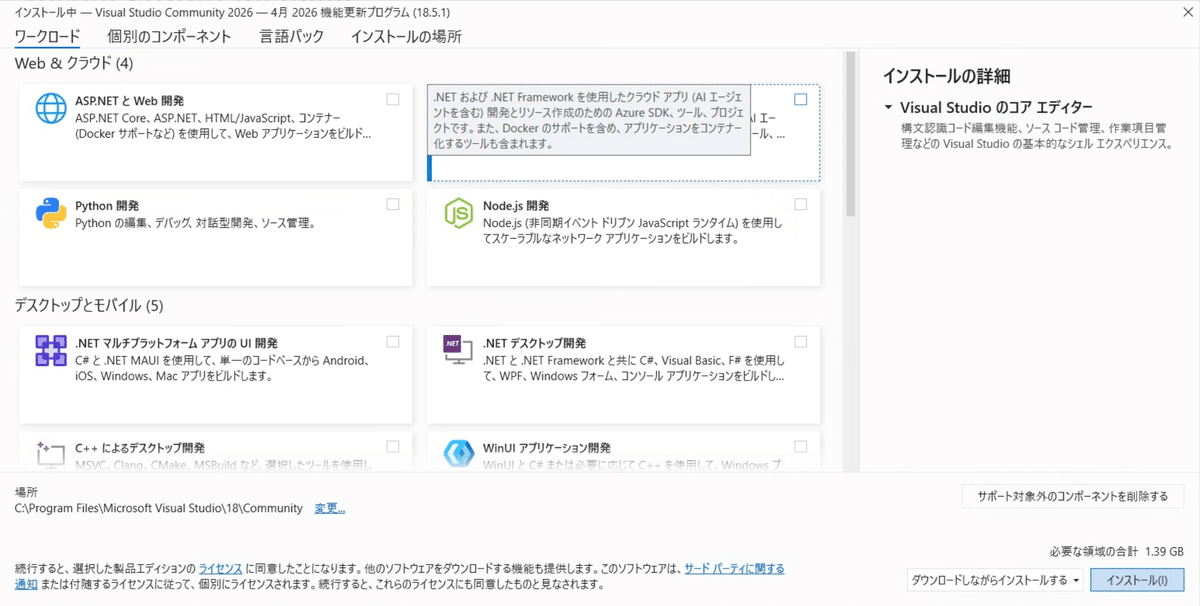Screen dimensions: 1200x606
Task: Click the install path C:\Program Files text
Action: [159, 508]
